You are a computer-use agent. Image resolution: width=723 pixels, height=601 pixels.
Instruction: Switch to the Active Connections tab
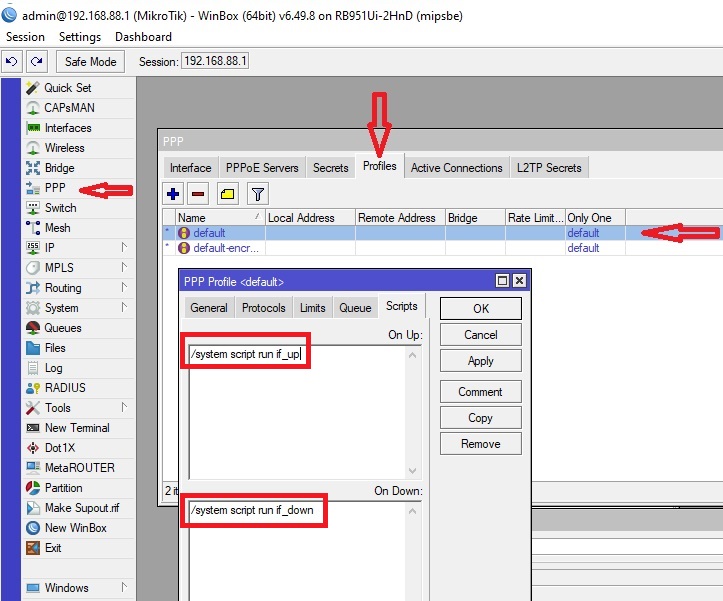click(x=456, y=168)
